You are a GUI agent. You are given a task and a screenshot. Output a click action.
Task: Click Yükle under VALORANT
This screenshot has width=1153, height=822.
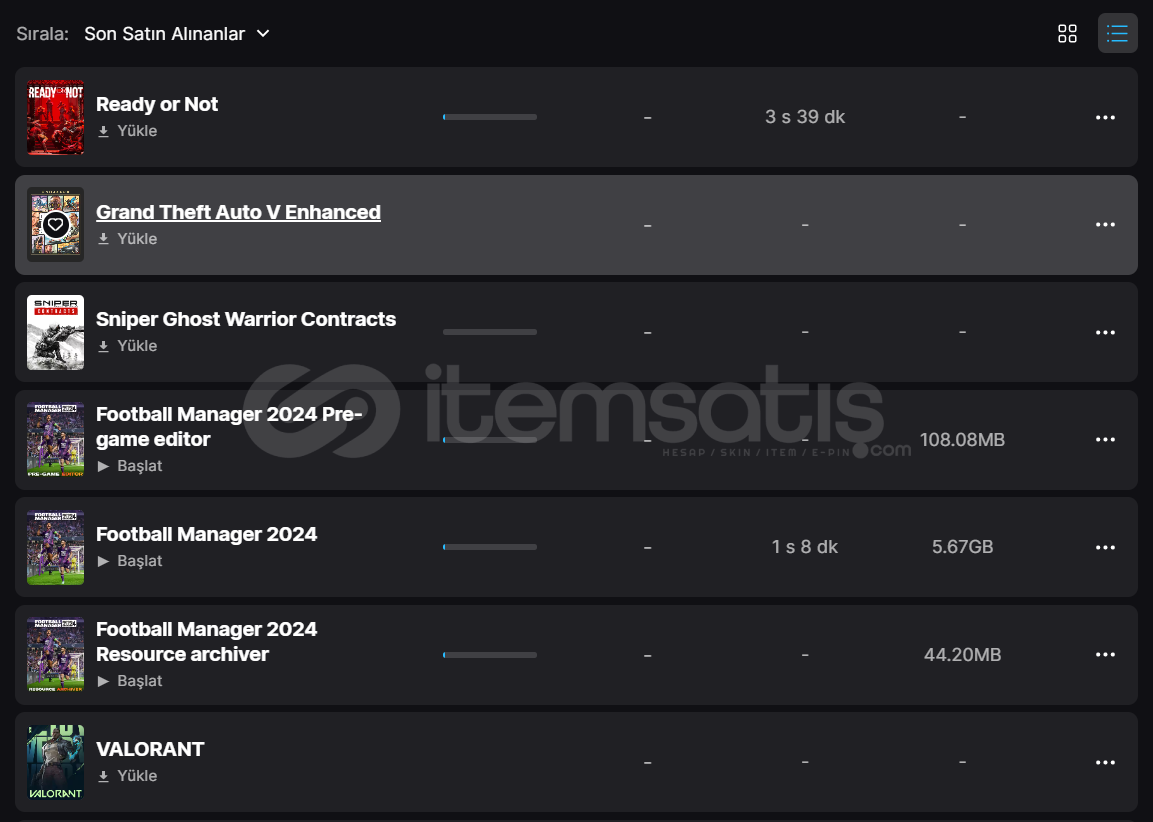128,776
